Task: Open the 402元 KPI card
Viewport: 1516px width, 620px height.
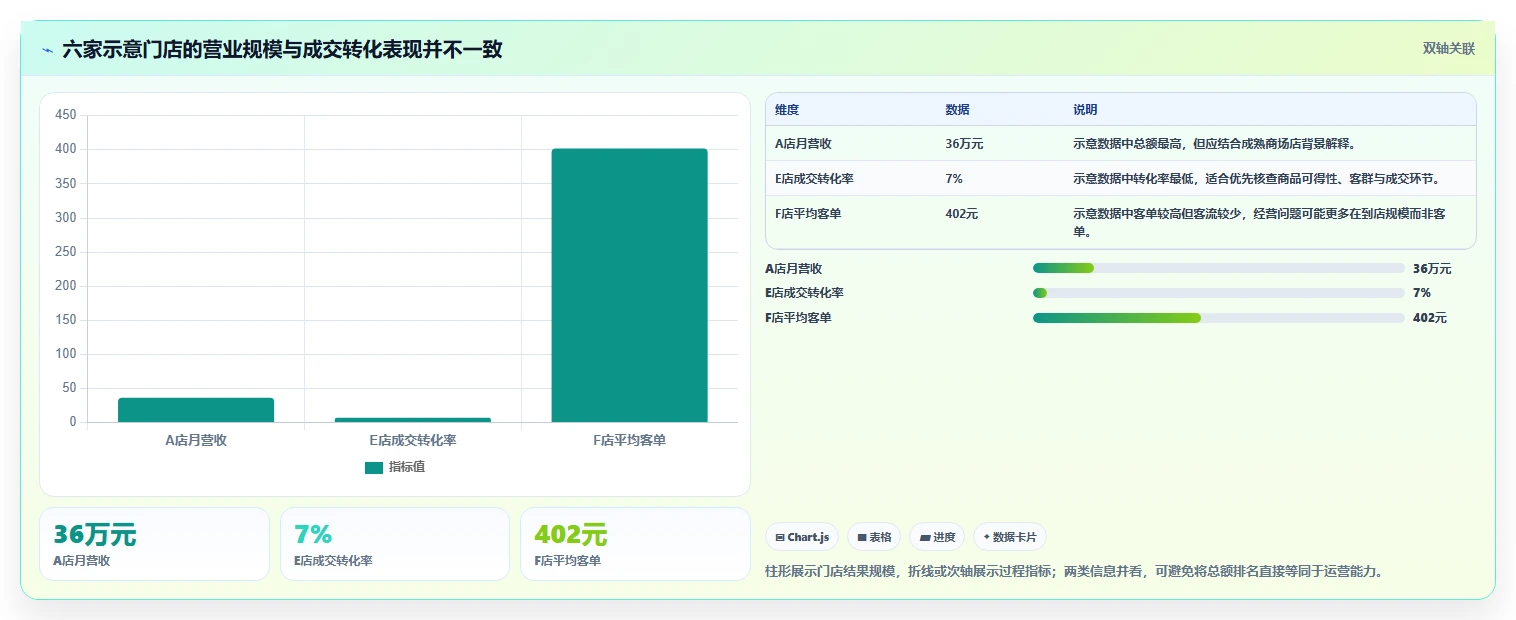Action: 635,544
